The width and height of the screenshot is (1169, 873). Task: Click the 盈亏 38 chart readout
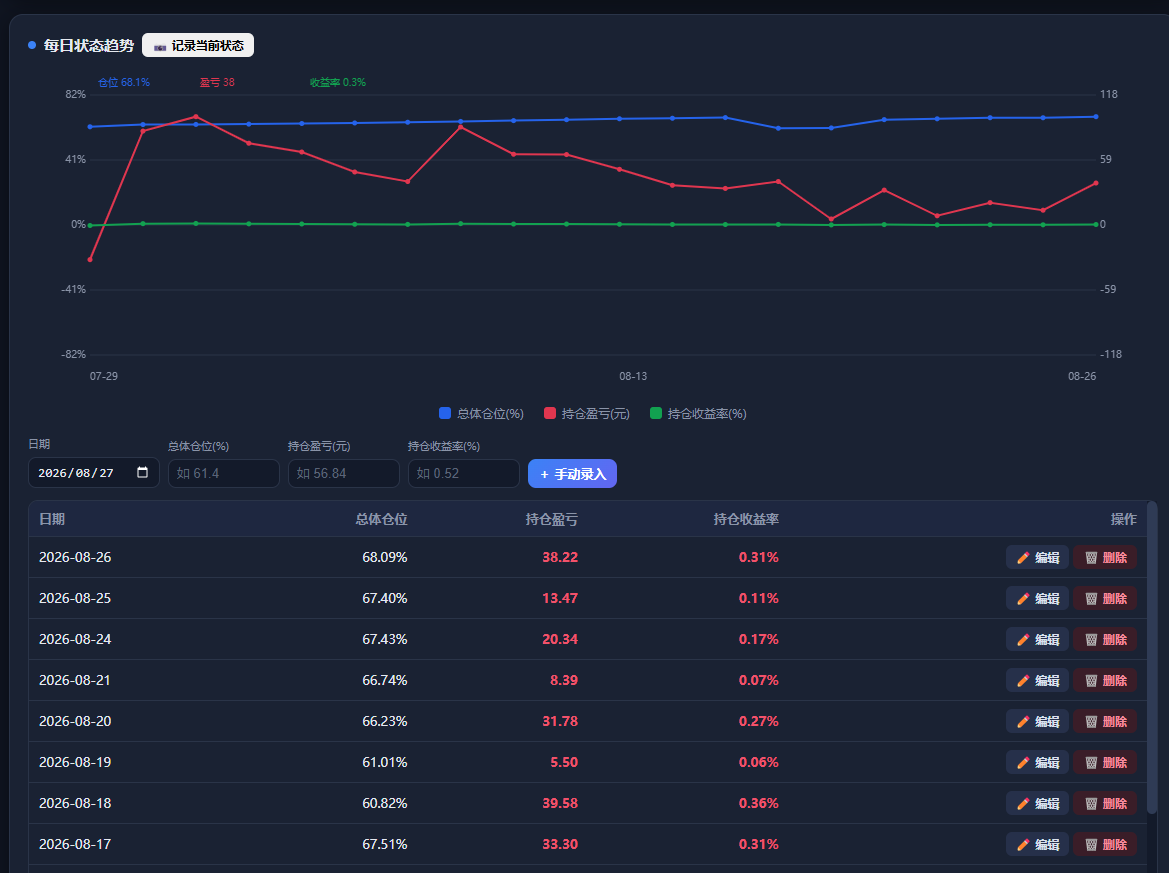(x=217, y=82)
